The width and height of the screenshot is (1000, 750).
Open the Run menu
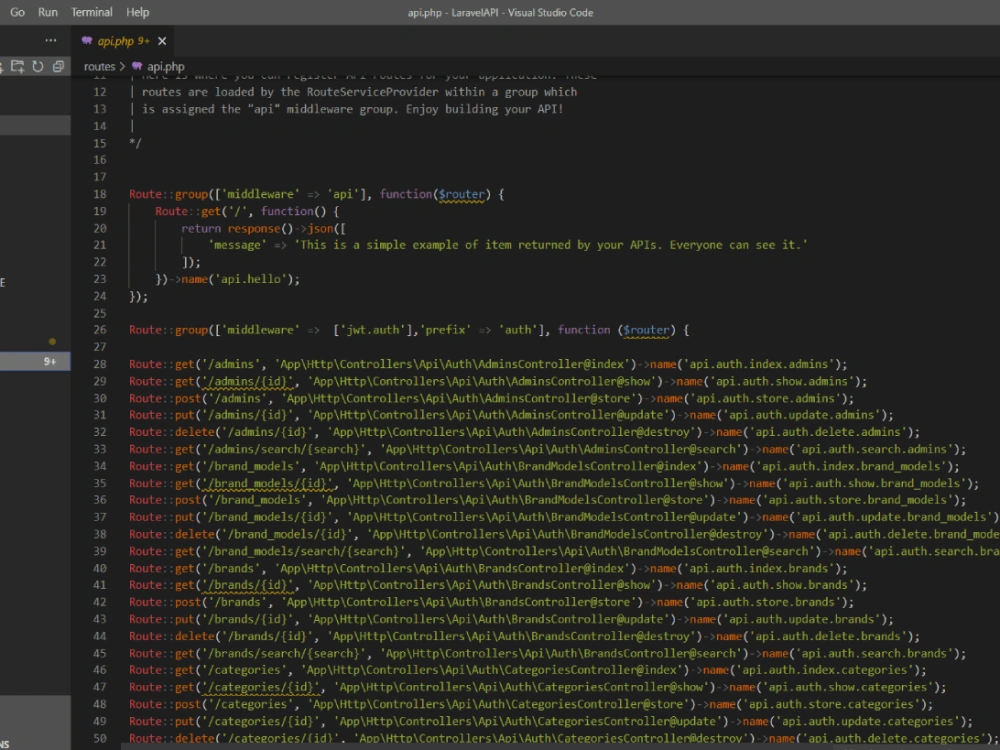[x=47, y=12]
